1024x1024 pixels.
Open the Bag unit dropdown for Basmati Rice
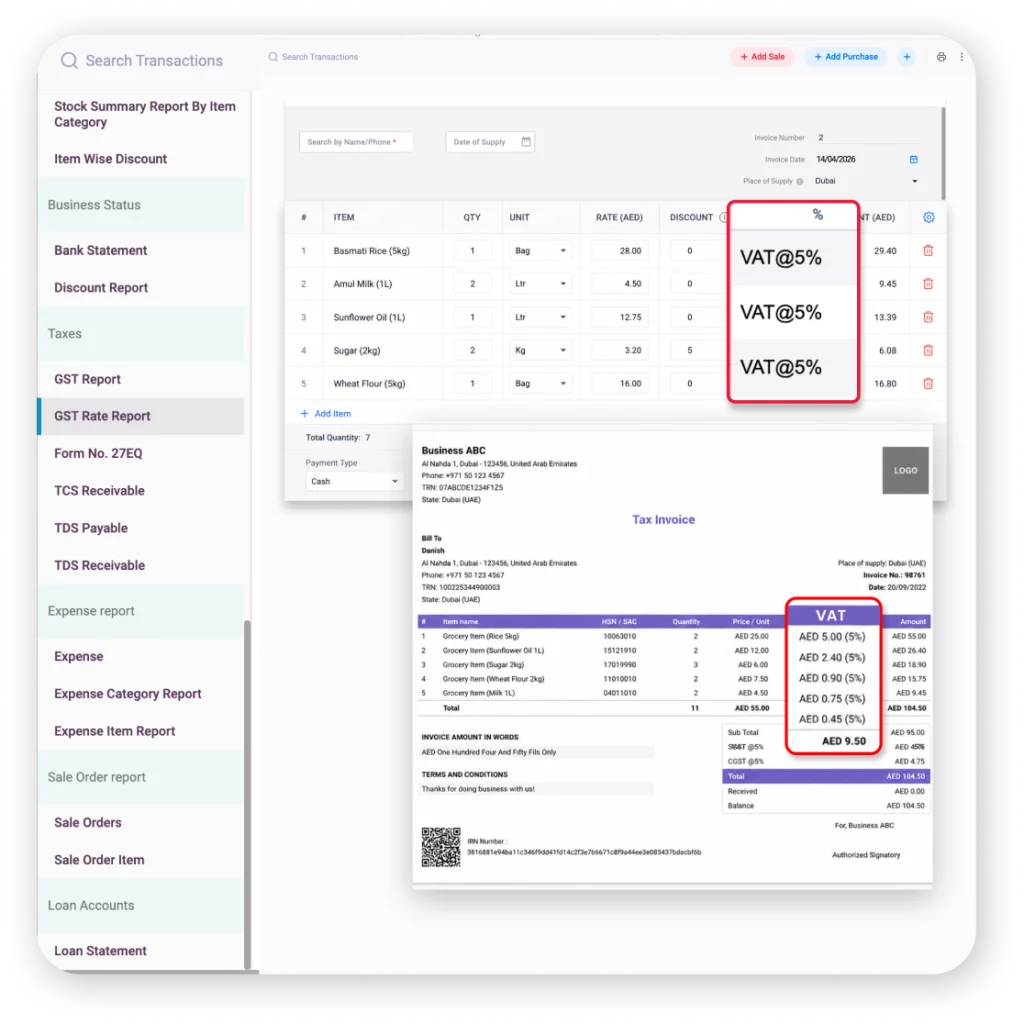coord(540,251)
